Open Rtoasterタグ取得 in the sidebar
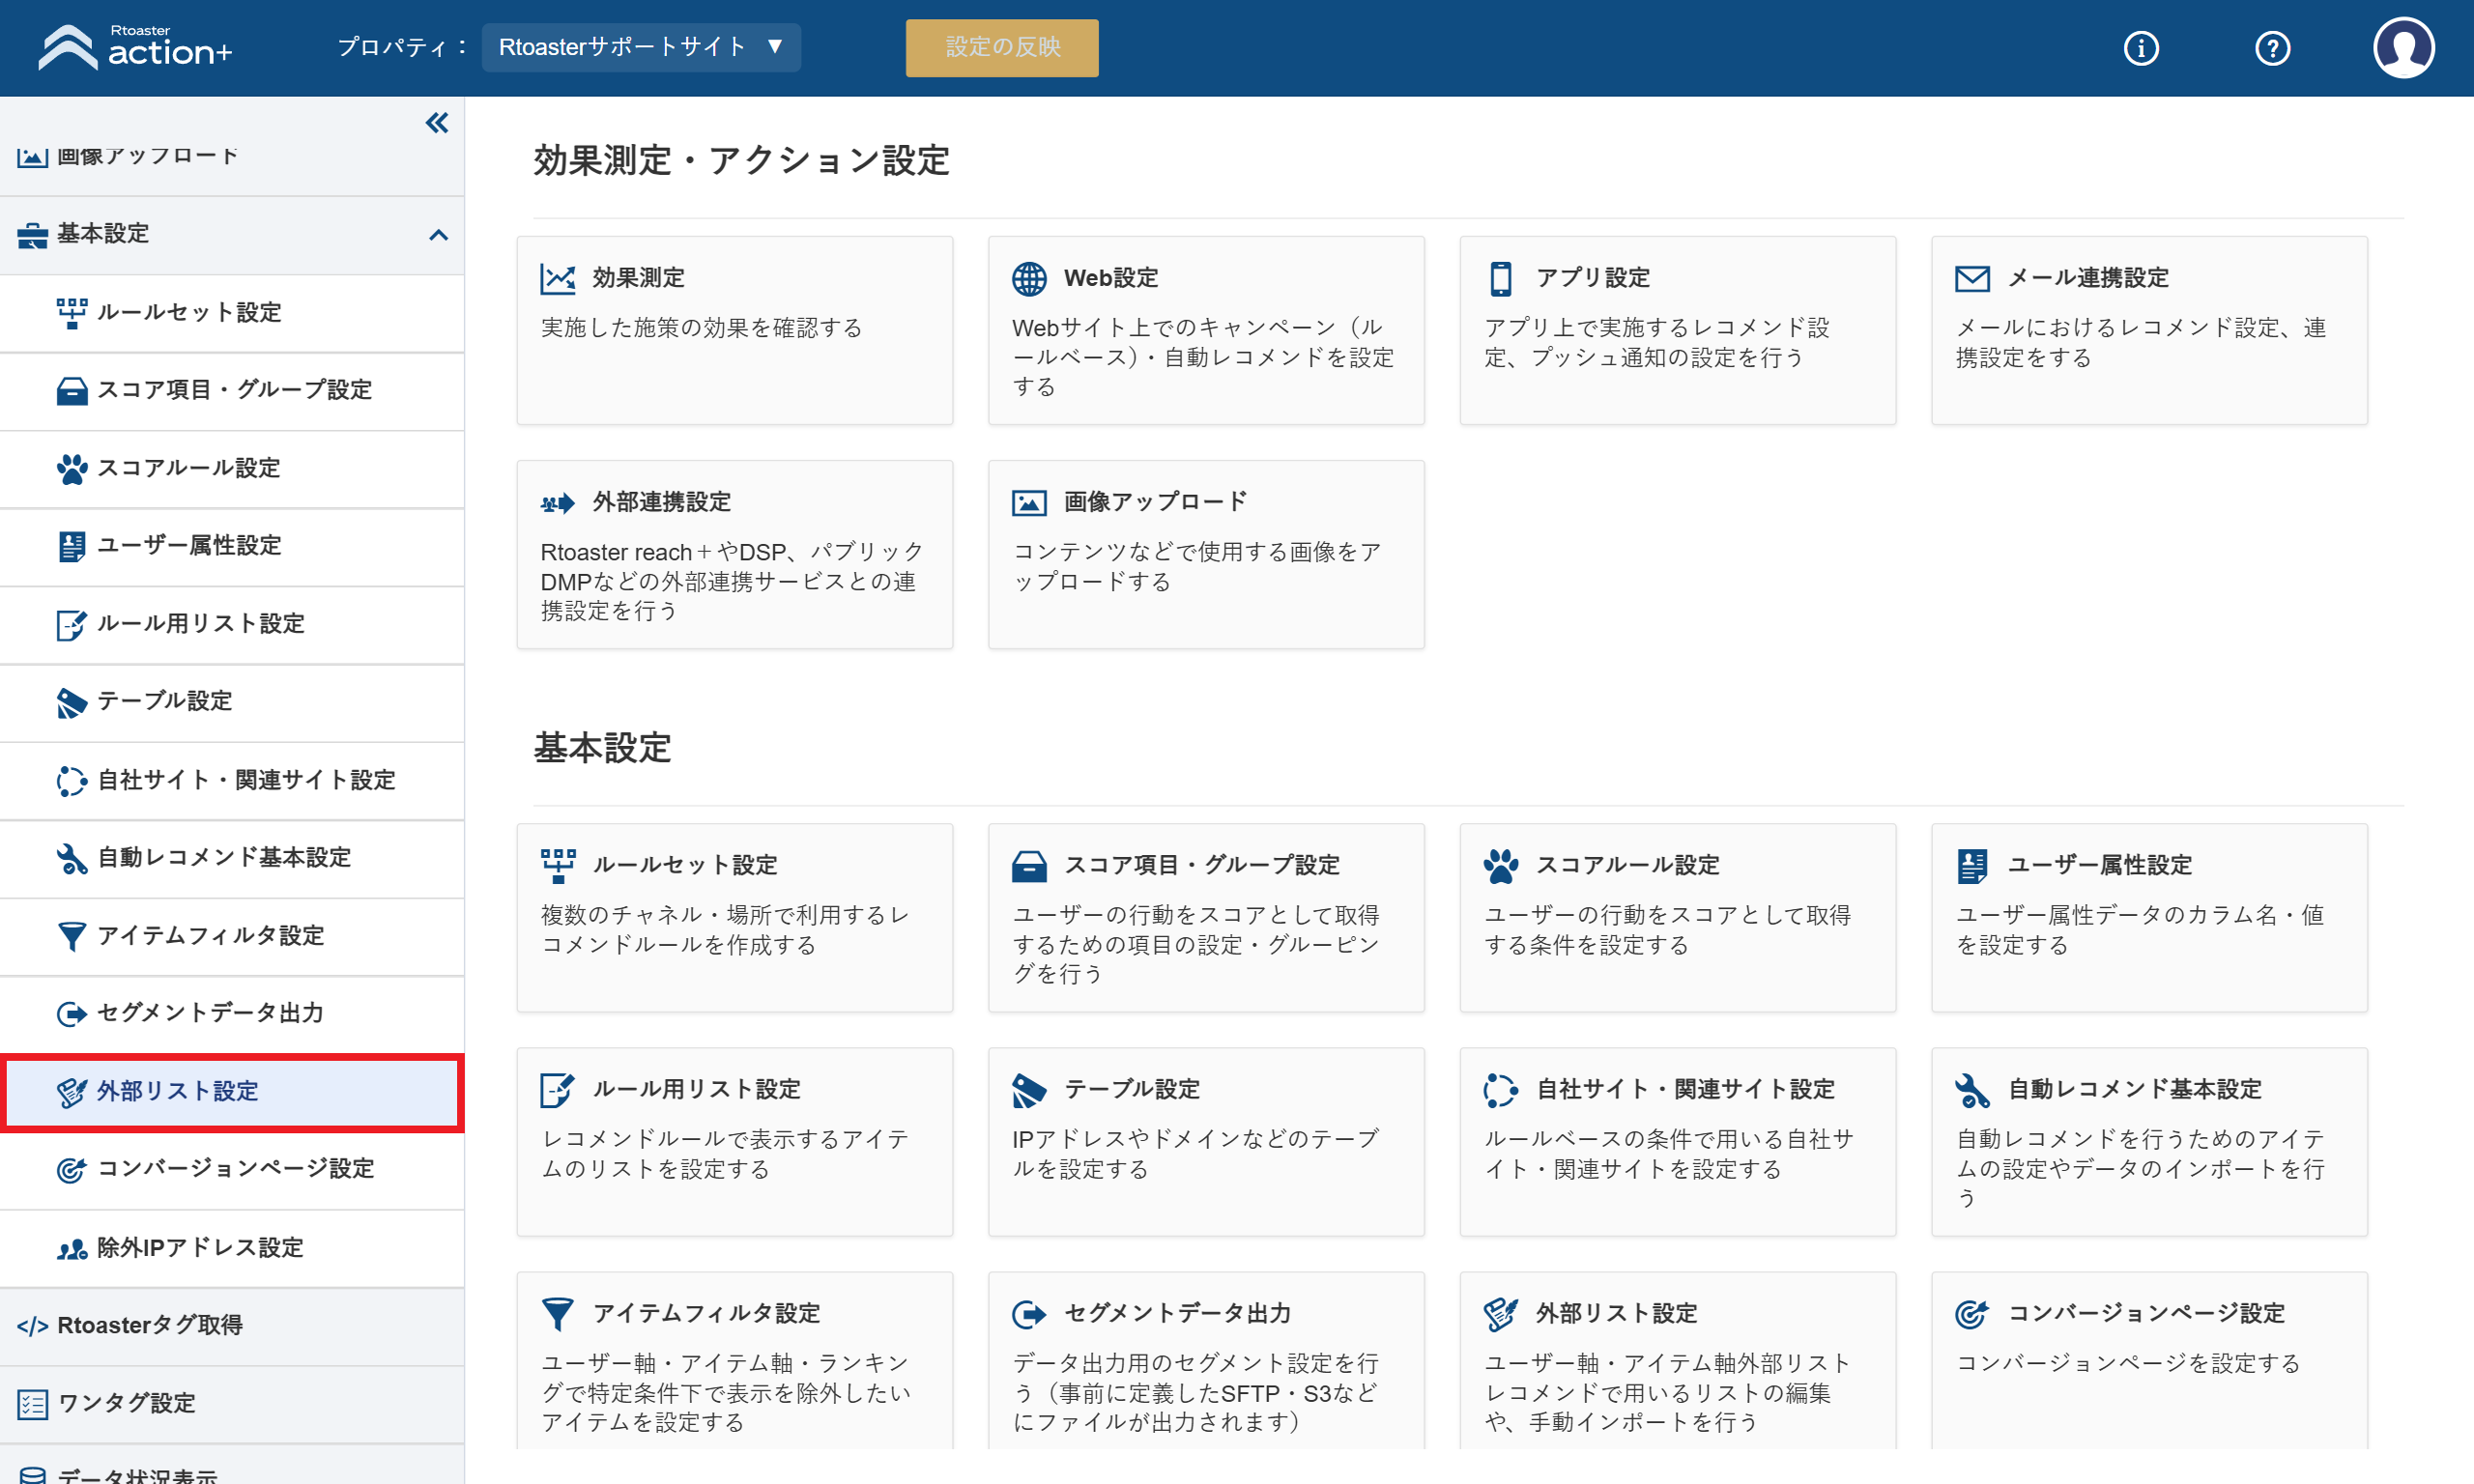The image size is (2474, 1484). 232,1326
